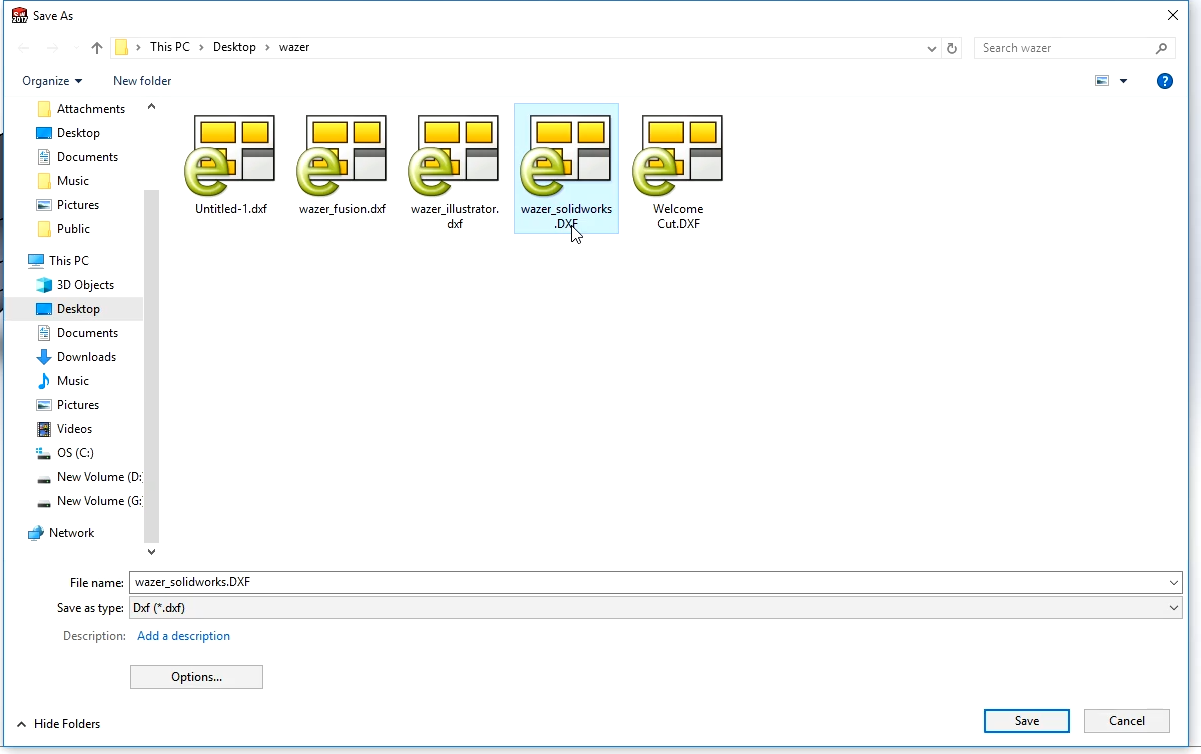1201x754 pixels.
Task: Create a New folder
Action: pyautogui.click(x=142, y=81)
